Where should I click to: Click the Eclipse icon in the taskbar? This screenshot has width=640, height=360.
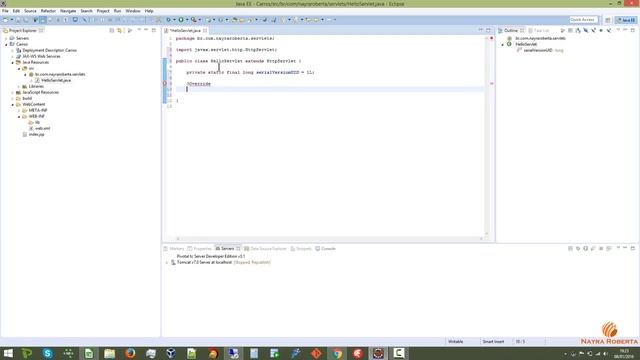tap(378, 353)
